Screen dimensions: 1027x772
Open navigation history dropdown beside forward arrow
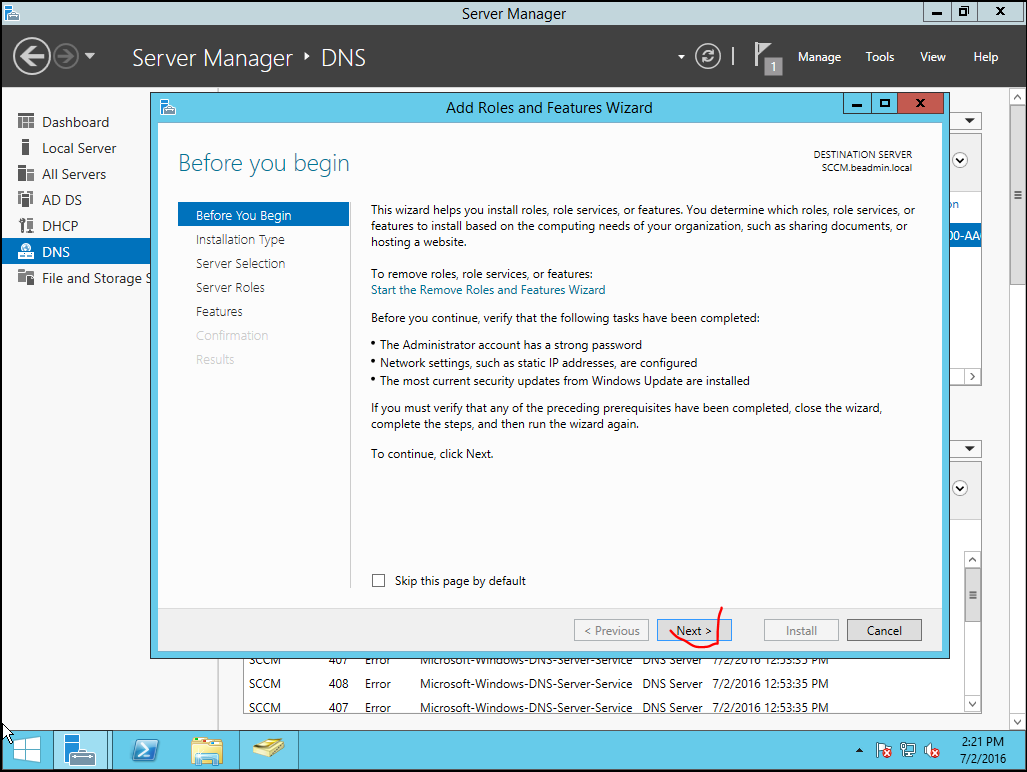[90, 56]
